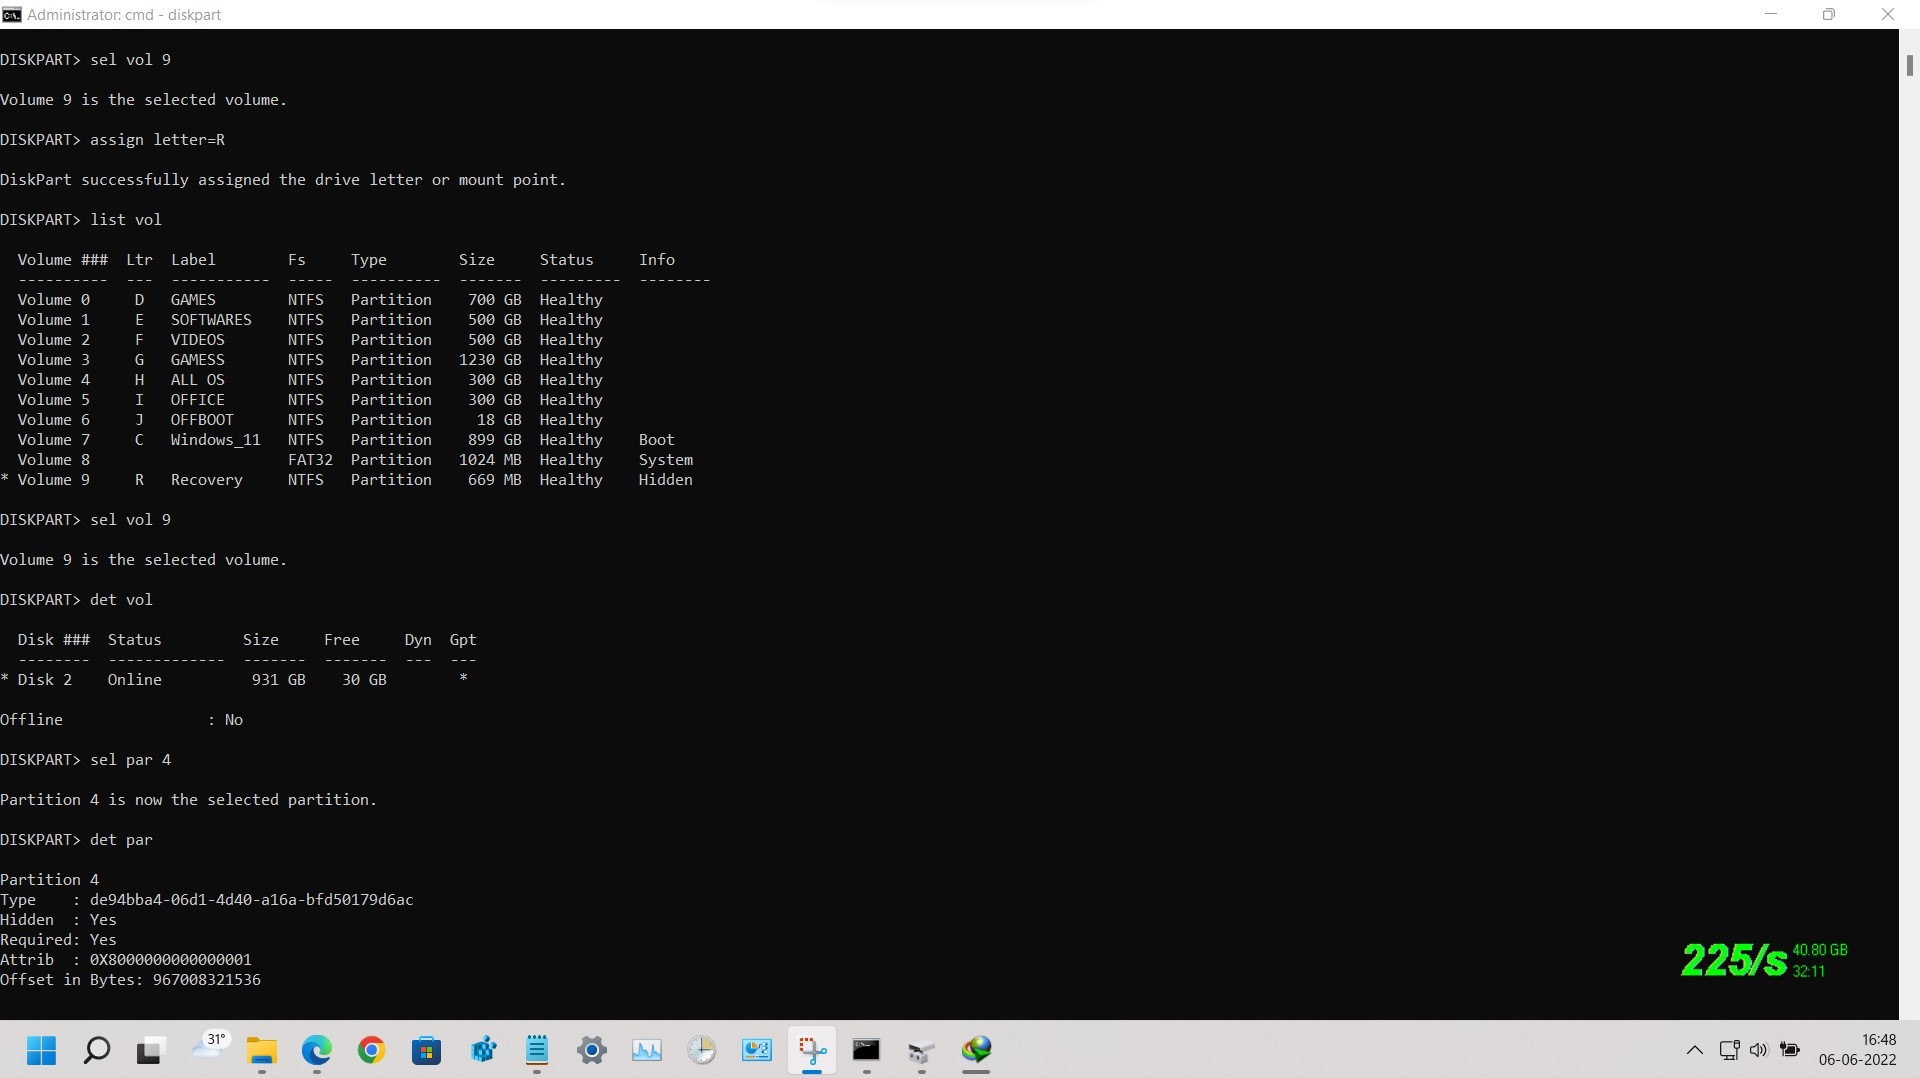Screen dimensions: 1920x1078
Task: Click Recovery label in Volume 9
Action: pos(206,480)
